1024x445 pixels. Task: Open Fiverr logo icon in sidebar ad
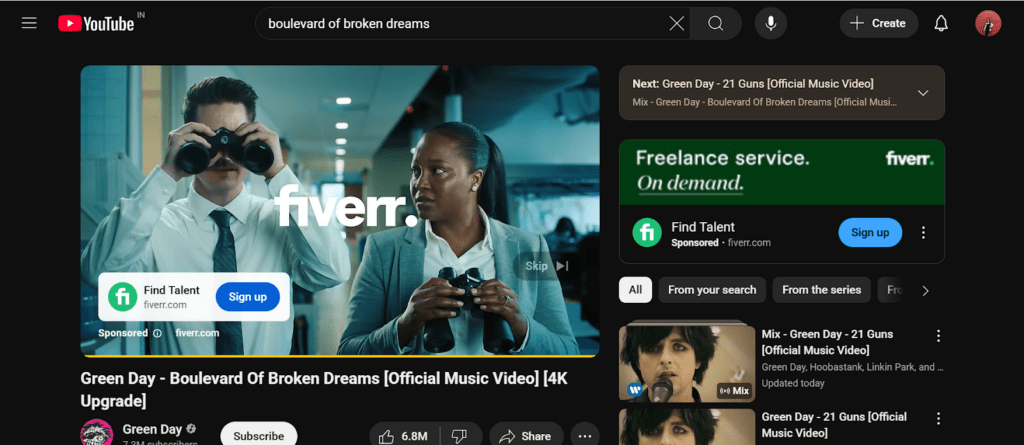(647, 233)
